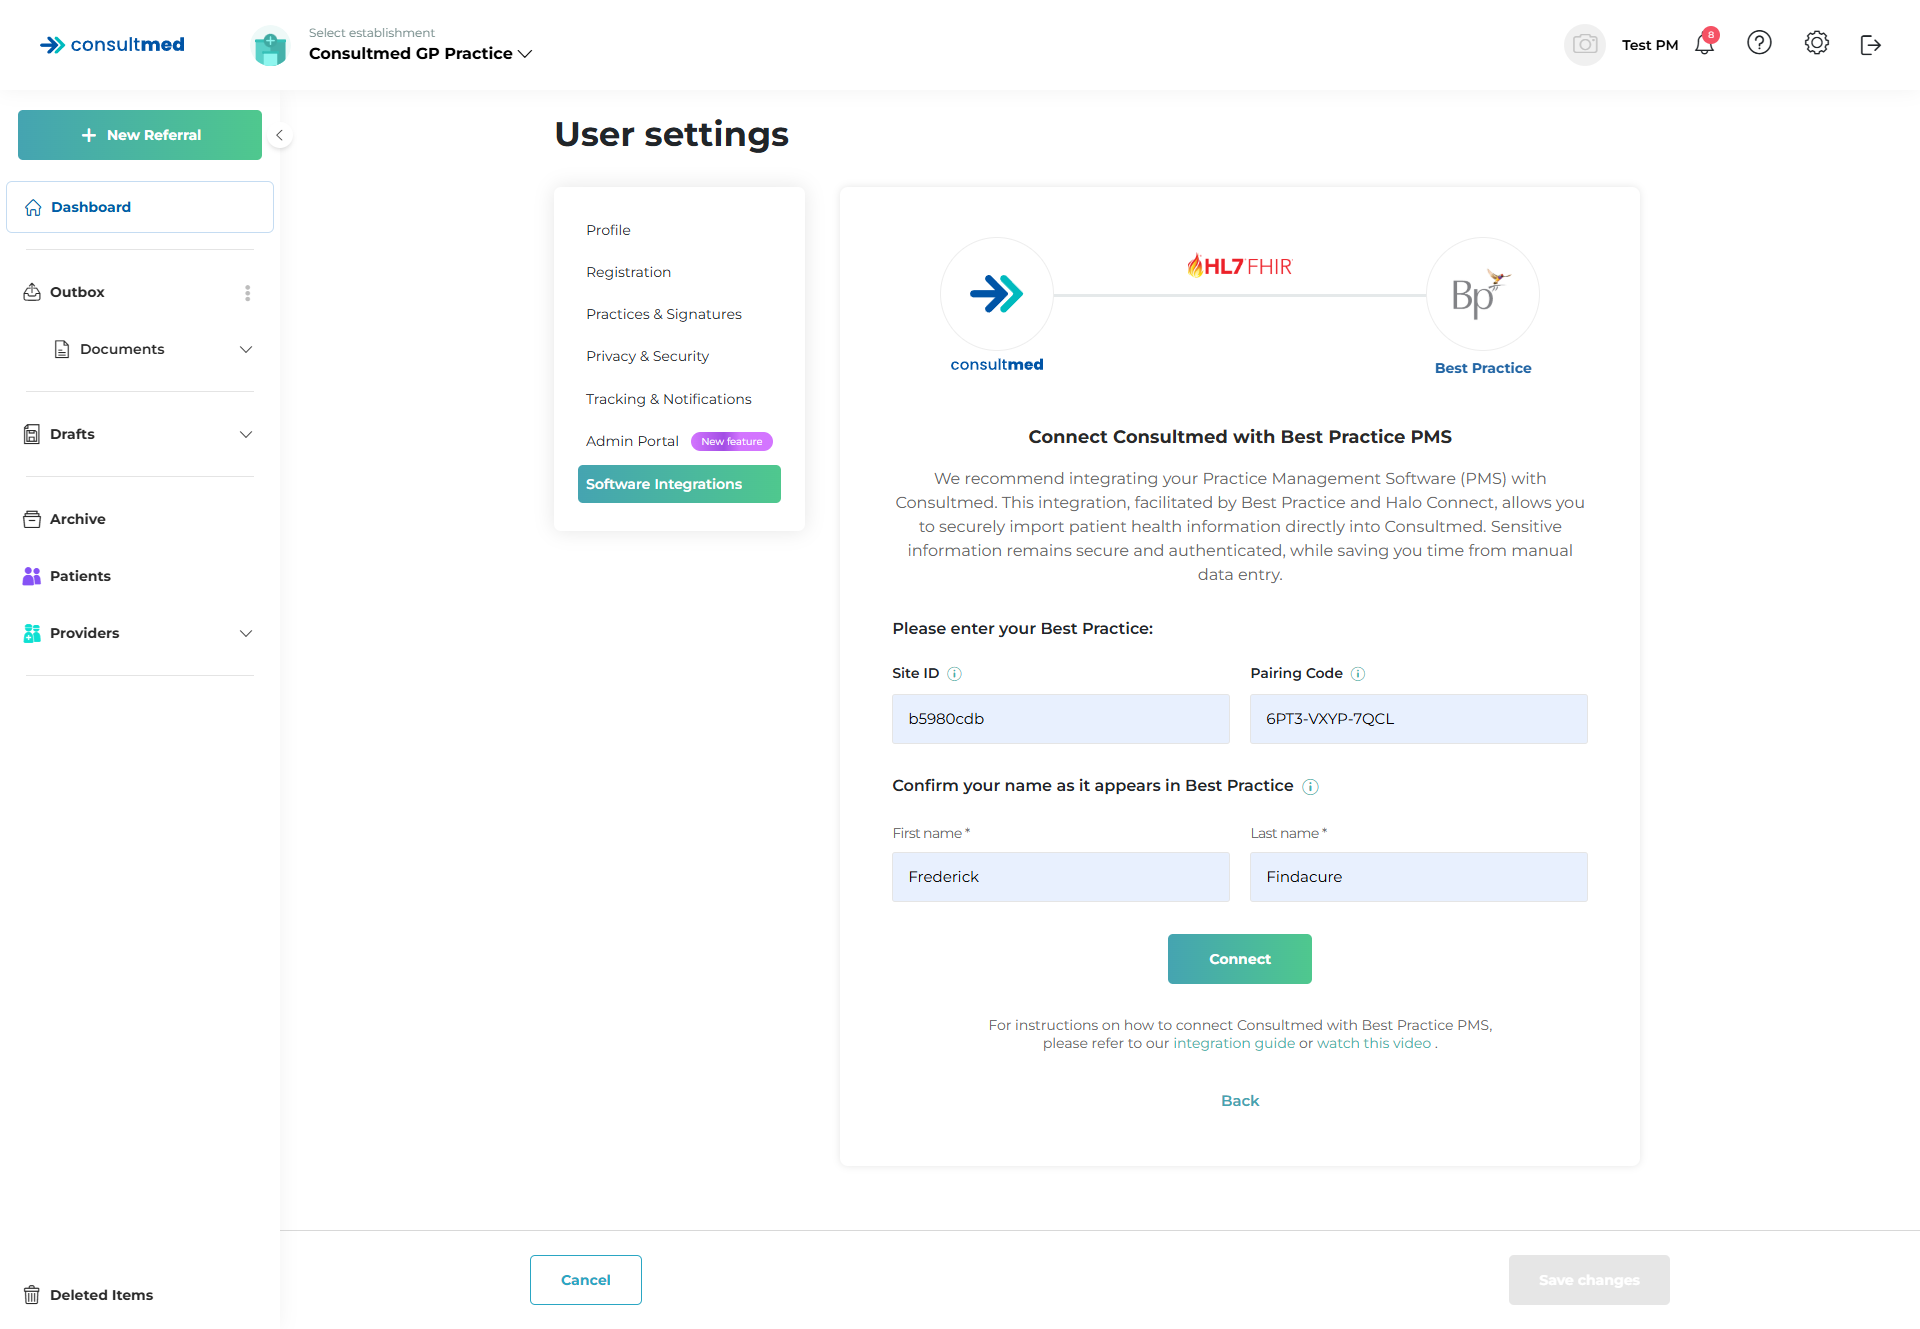Click the profile camera avatar icon
Screen dimensions: 1920x1329
pos(1584,45)
